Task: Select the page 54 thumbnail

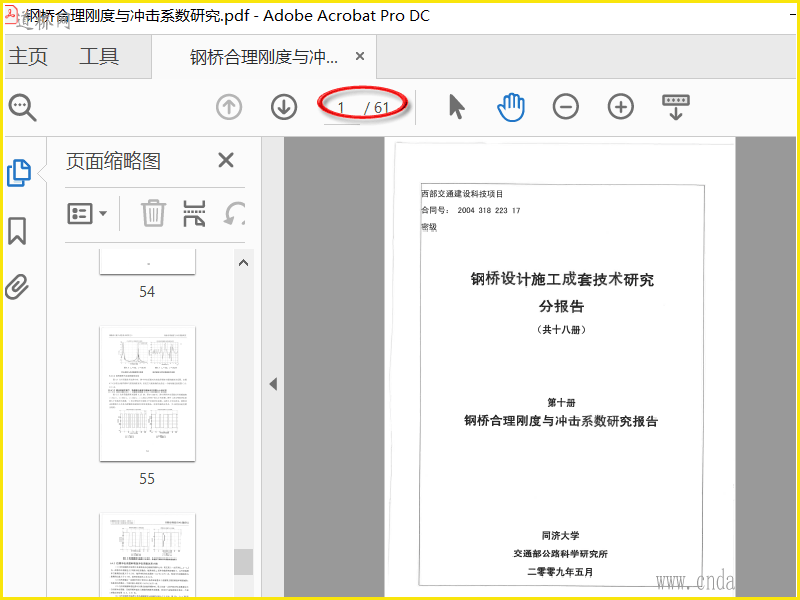Action: (147, 262)
